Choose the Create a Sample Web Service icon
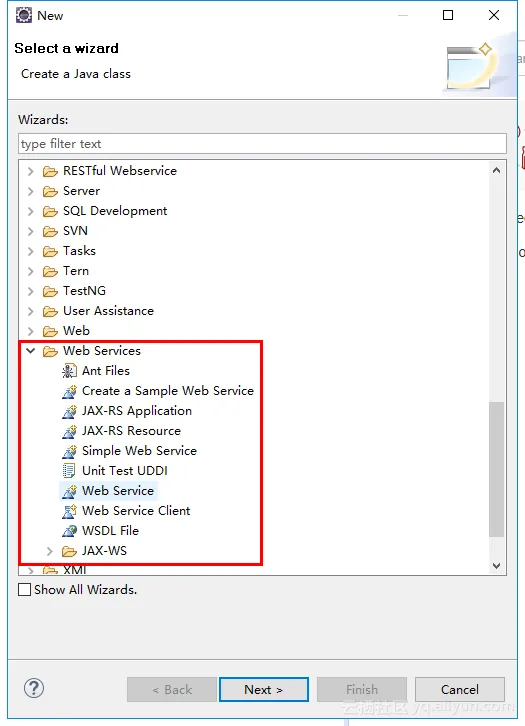 click(x=69, y=391)
